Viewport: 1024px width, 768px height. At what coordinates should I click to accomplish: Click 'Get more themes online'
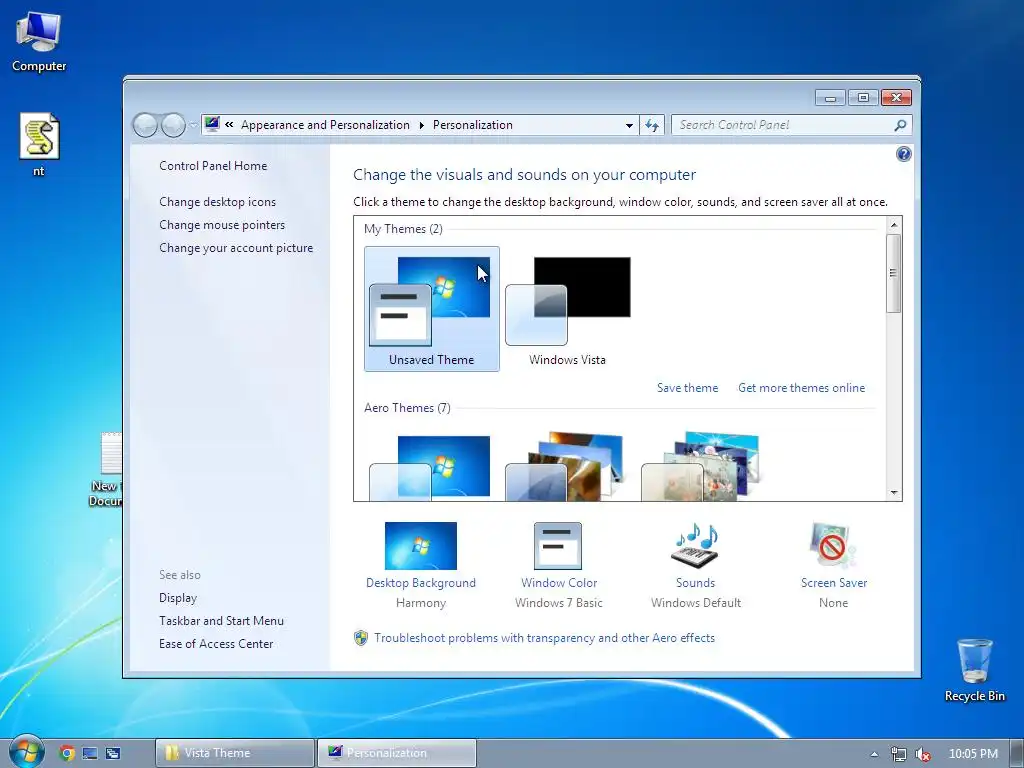801,388
